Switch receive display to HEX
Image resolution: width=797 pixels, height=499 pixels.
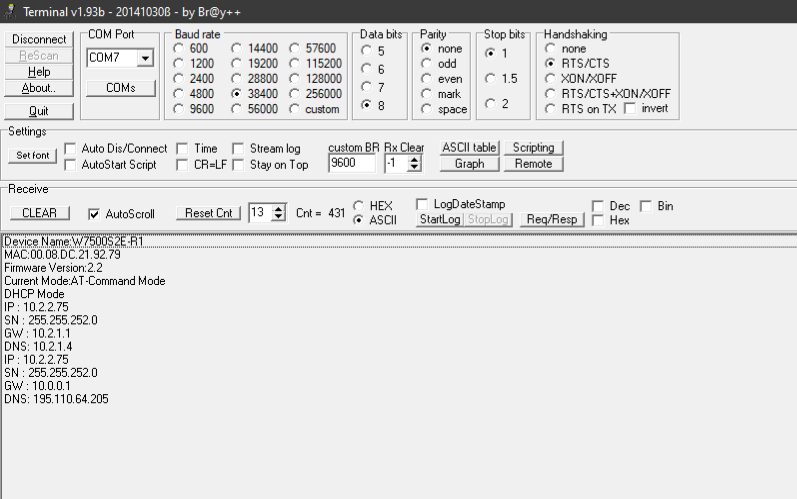pyautogui.click(x=359, y=206)
